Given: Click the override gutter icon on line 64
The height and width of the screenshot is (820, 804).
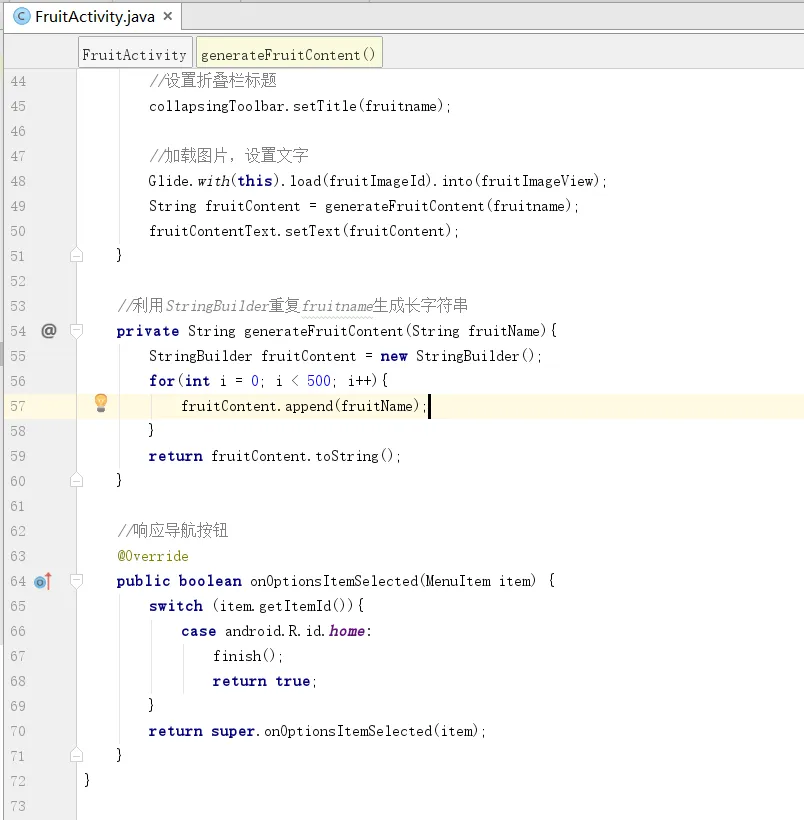Looking at the screenshot, I should (x=43, y=581).
